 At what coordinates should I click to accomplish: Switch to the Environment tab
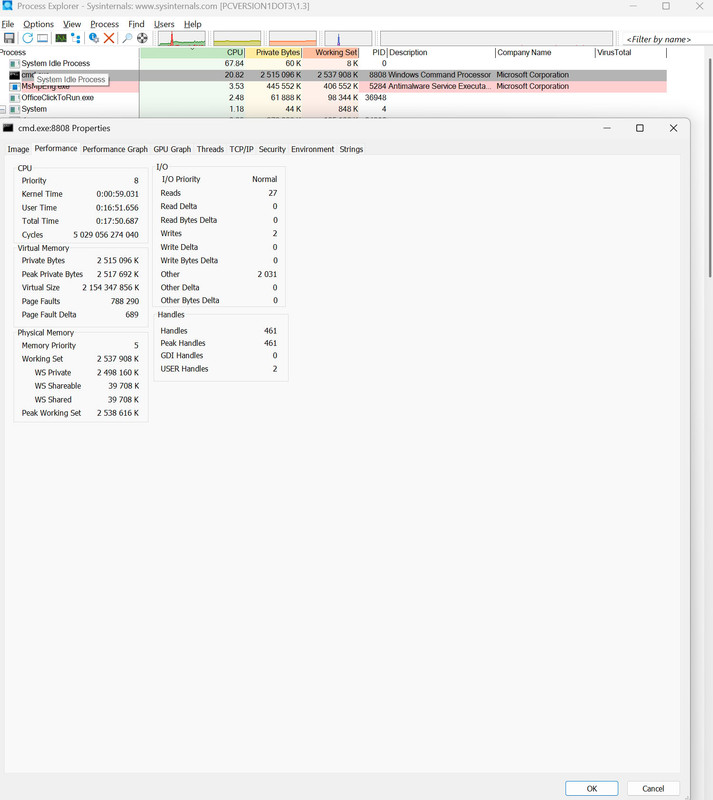(312, 149)
